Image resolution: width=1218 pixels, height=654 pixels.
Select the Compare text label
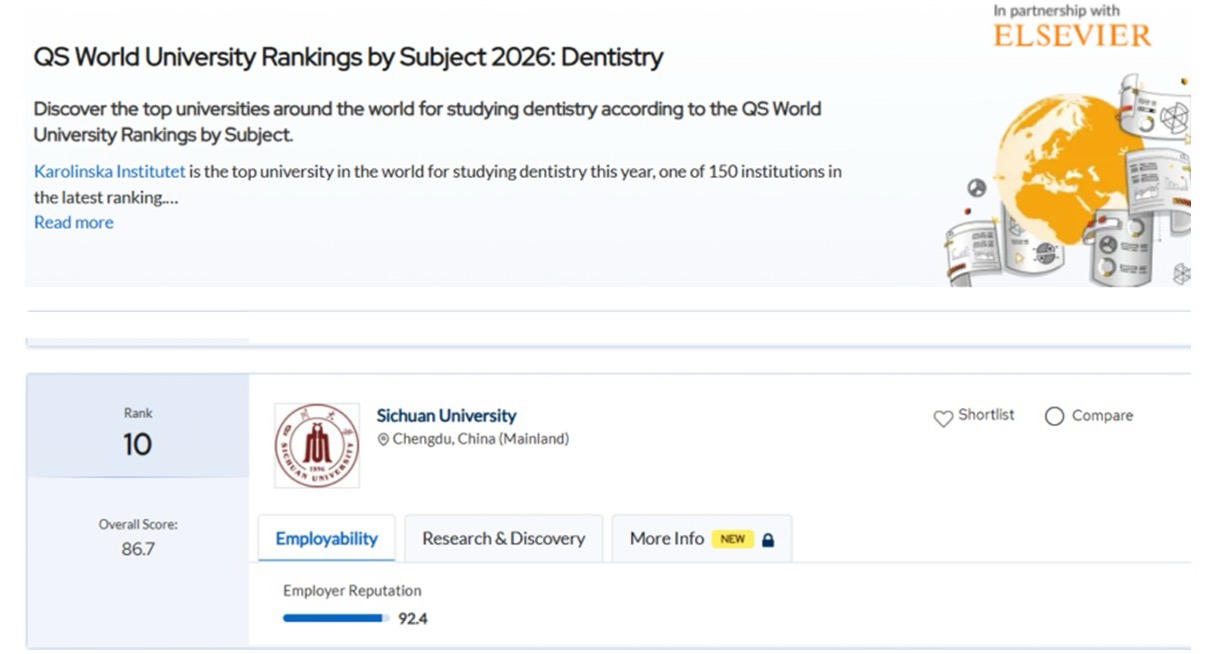pyautogui.click(x=1102, y=416)
